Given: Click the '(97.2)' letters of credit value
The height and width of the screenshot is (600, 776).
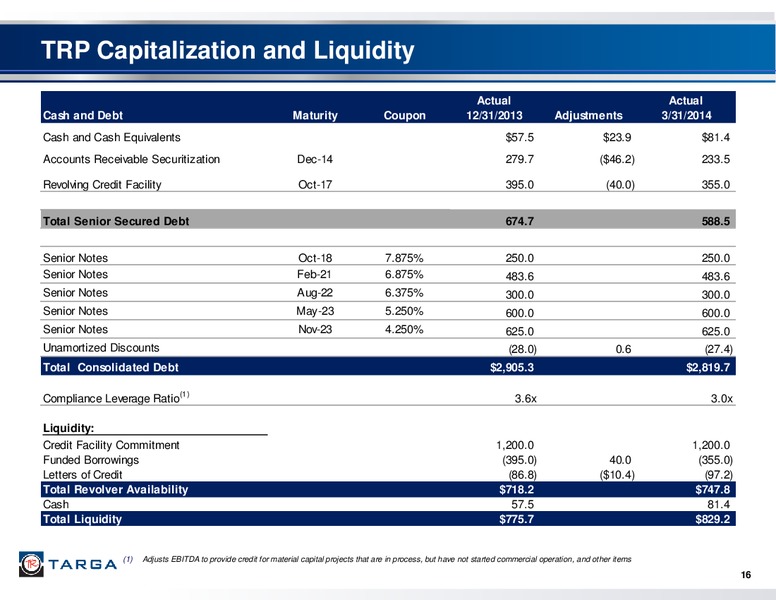Looking at the screenshot, I should tap(719, 475).
